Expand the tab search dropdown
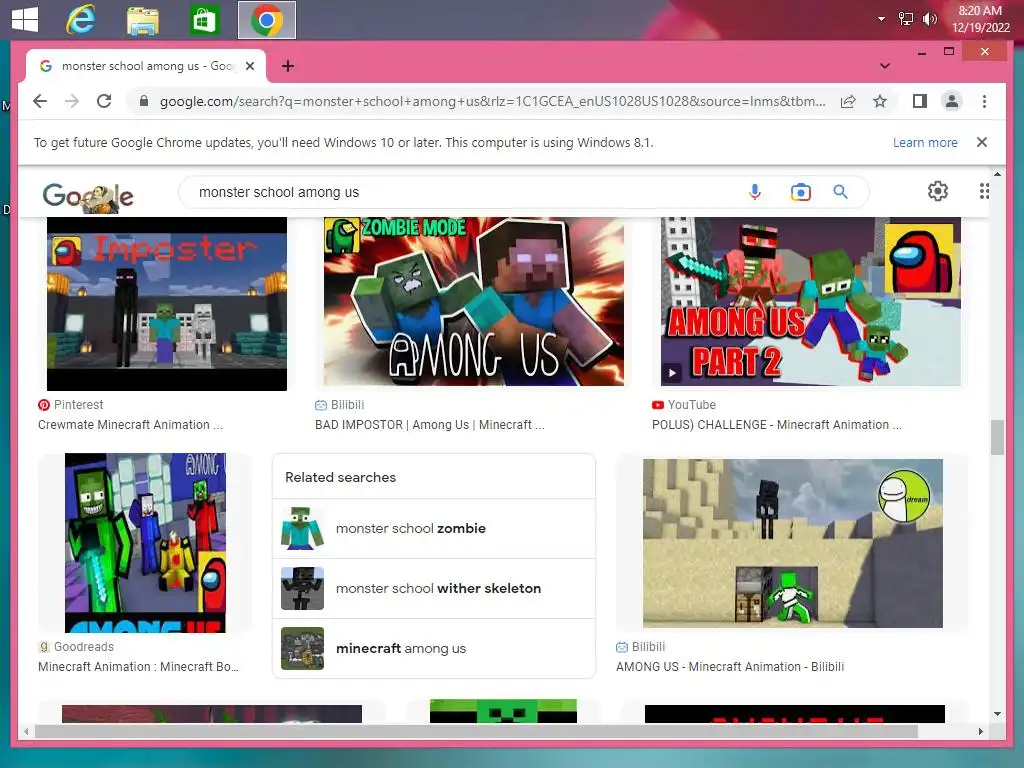 point(885,66)
